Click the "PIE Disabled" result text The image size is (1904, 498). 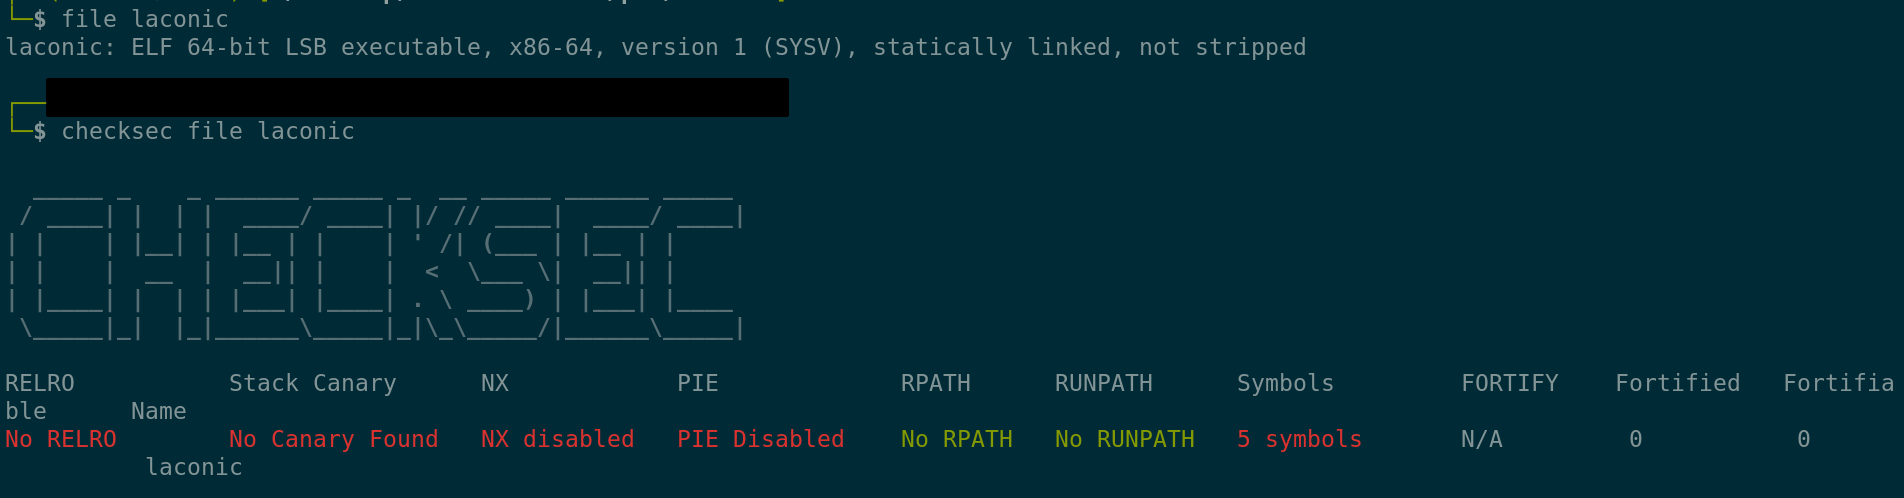coord(760,439)
